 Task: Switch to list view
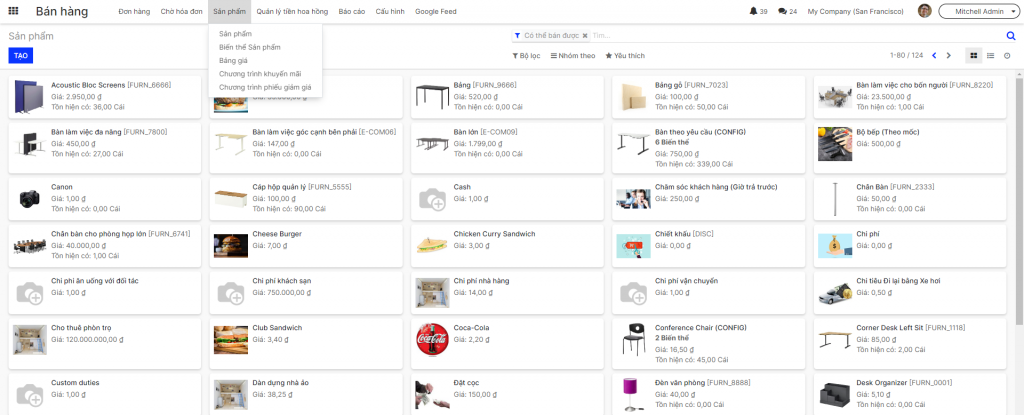(991, 56)
